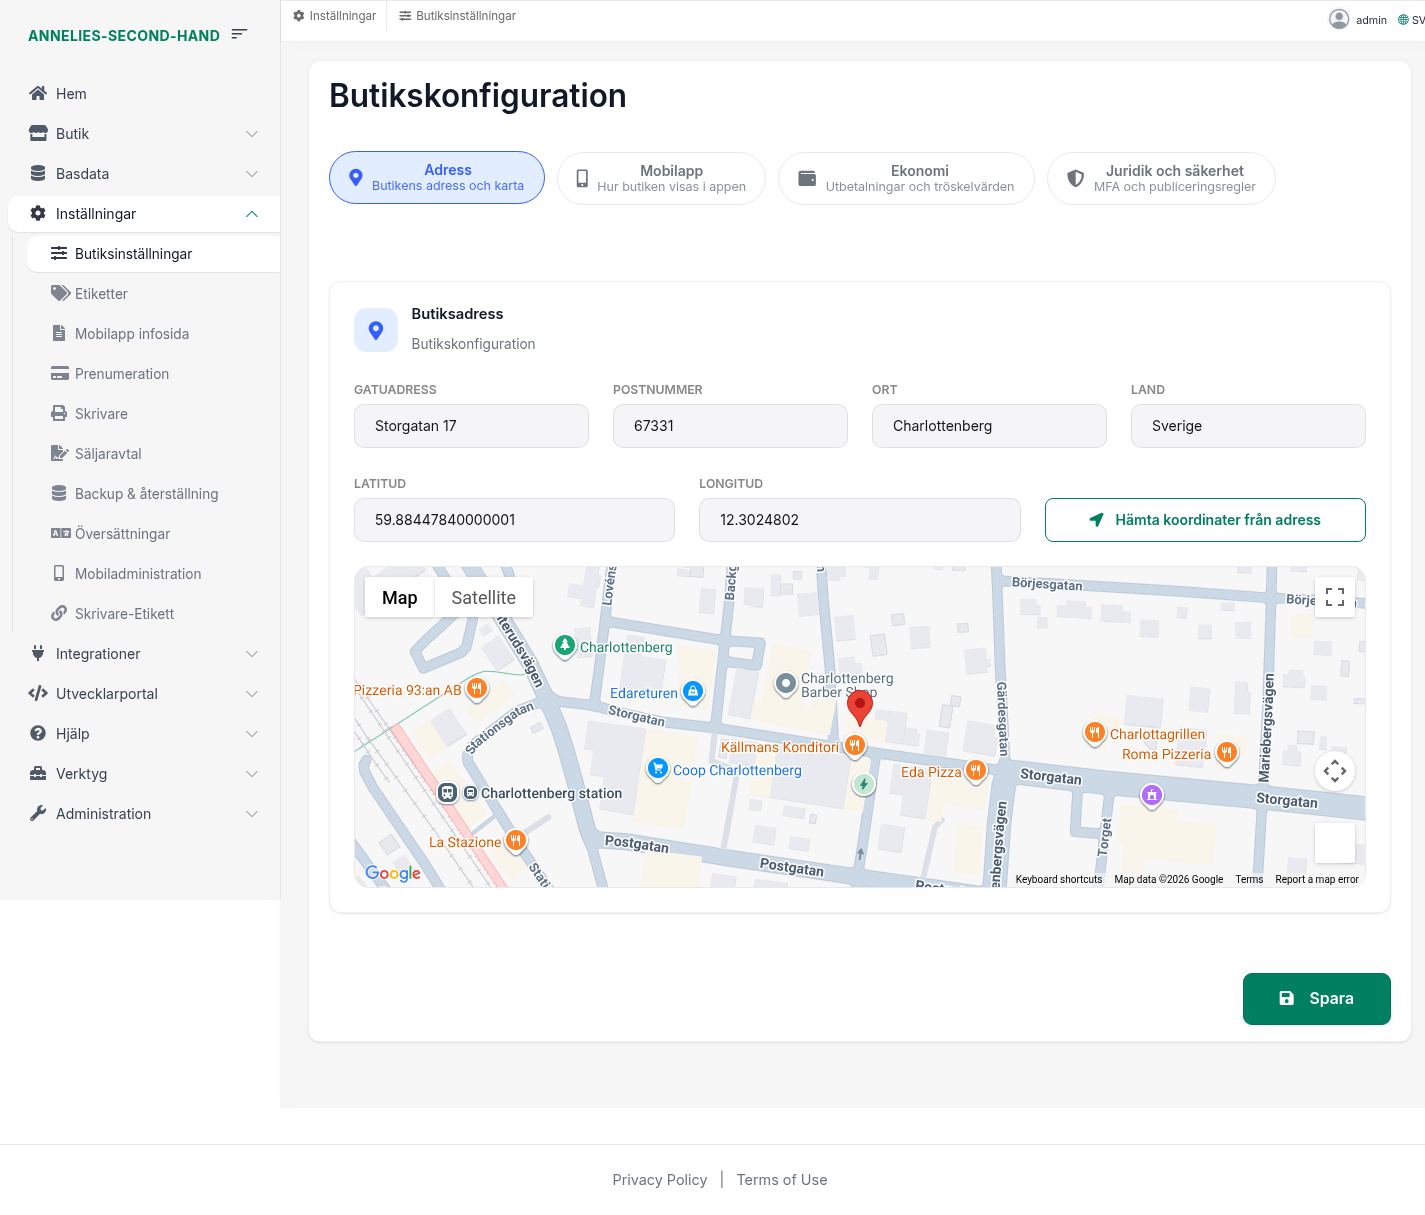1425x1215 pixels.
Task: Click the sidebar collapse icon beside store name
Action: (x=239, y=34)
